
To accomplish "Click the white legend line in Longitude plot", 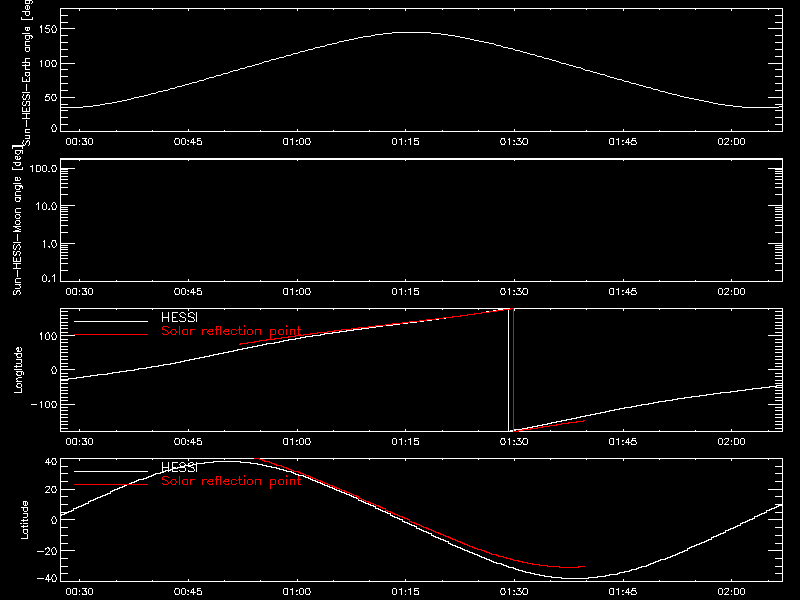I will click(x=111, y=321).
